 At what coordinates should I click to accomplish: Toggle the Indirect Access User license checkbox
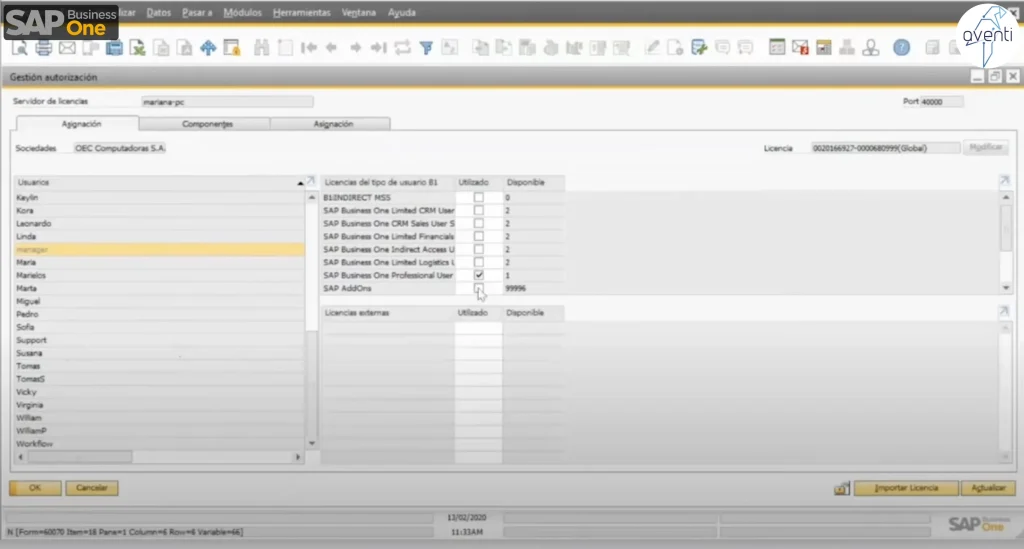pyautogui.click(x=479, y=249)
